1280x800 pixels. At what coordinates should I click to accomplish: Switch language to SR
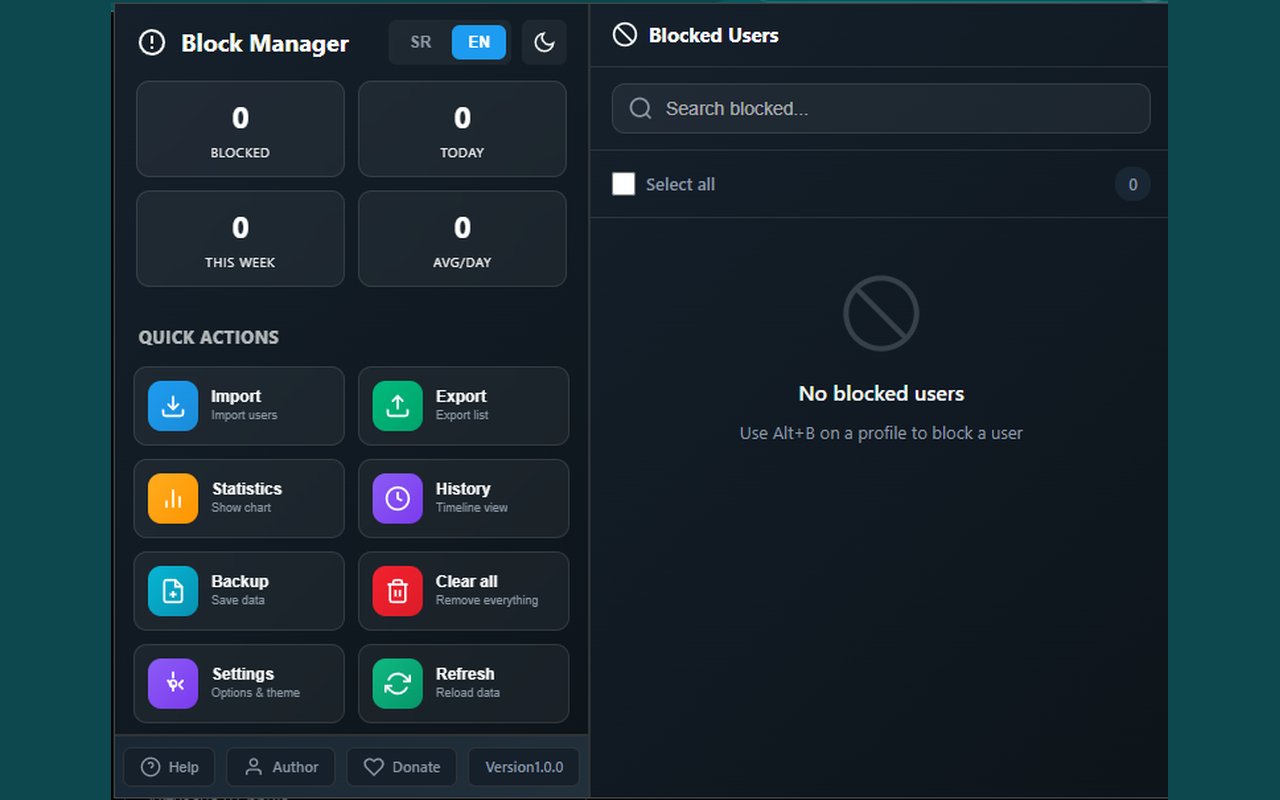coord(420,42)
